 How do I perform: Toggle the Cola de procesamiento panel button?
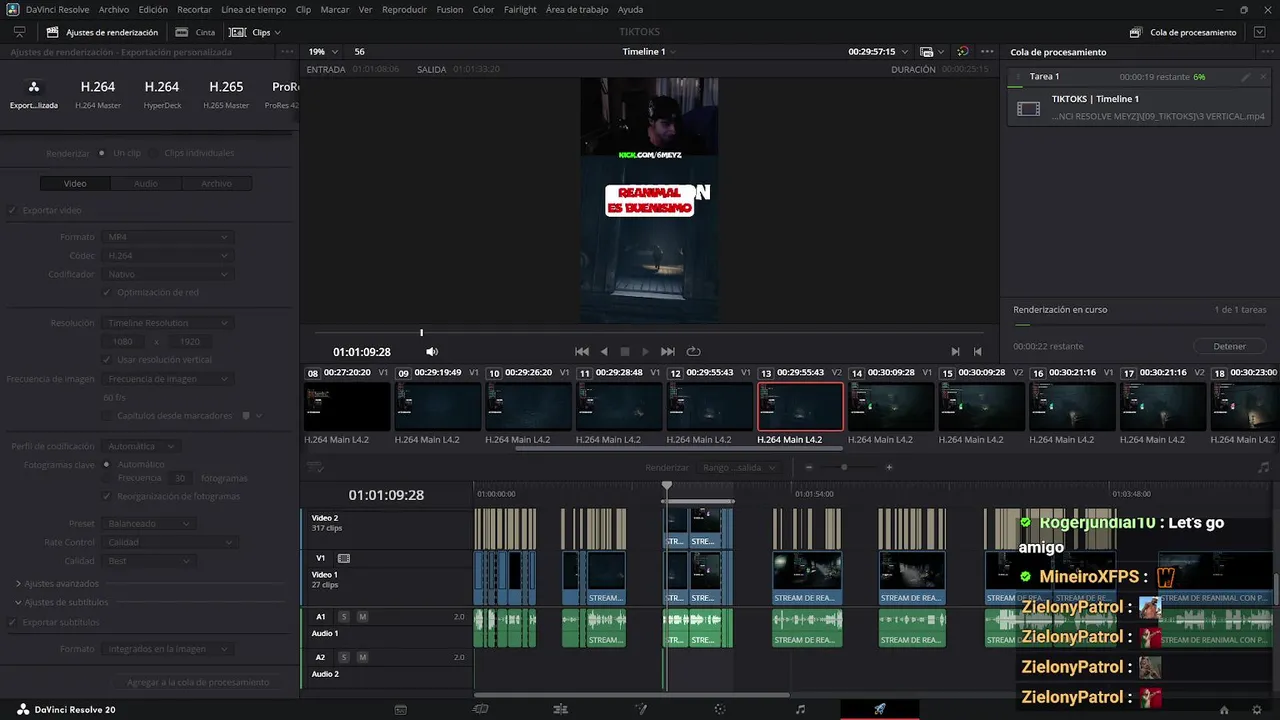pyautogui.click(x=1183, y=32)
